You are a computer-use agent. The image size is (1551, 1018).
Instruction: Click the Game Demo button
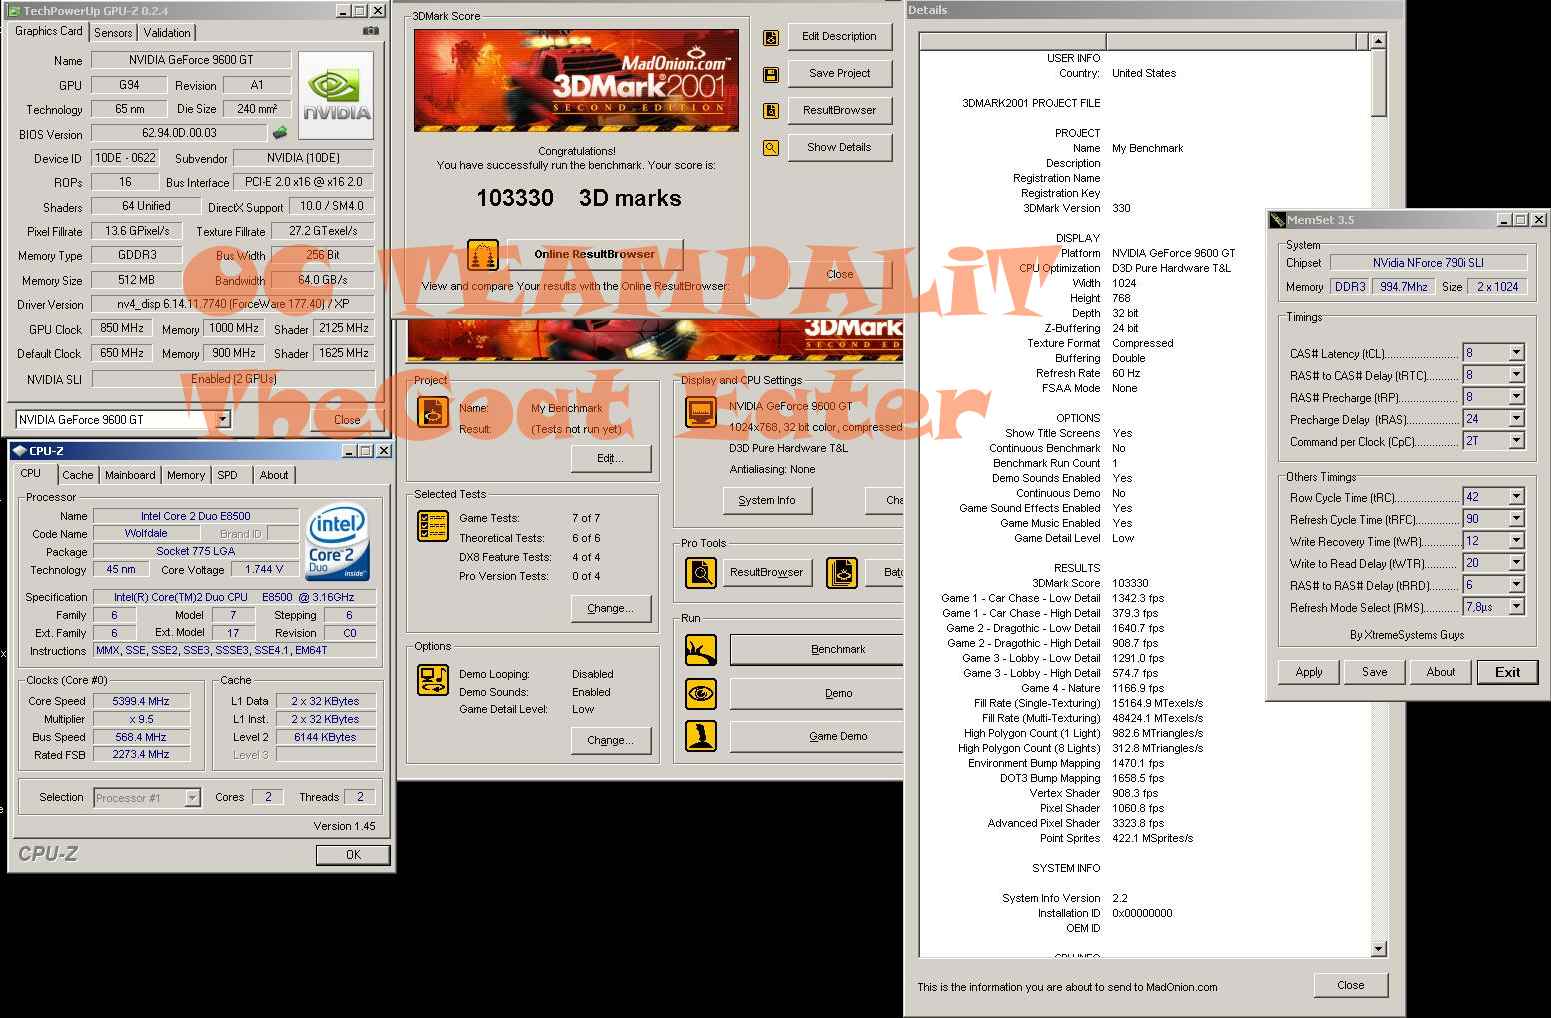(x=817, y=737)
